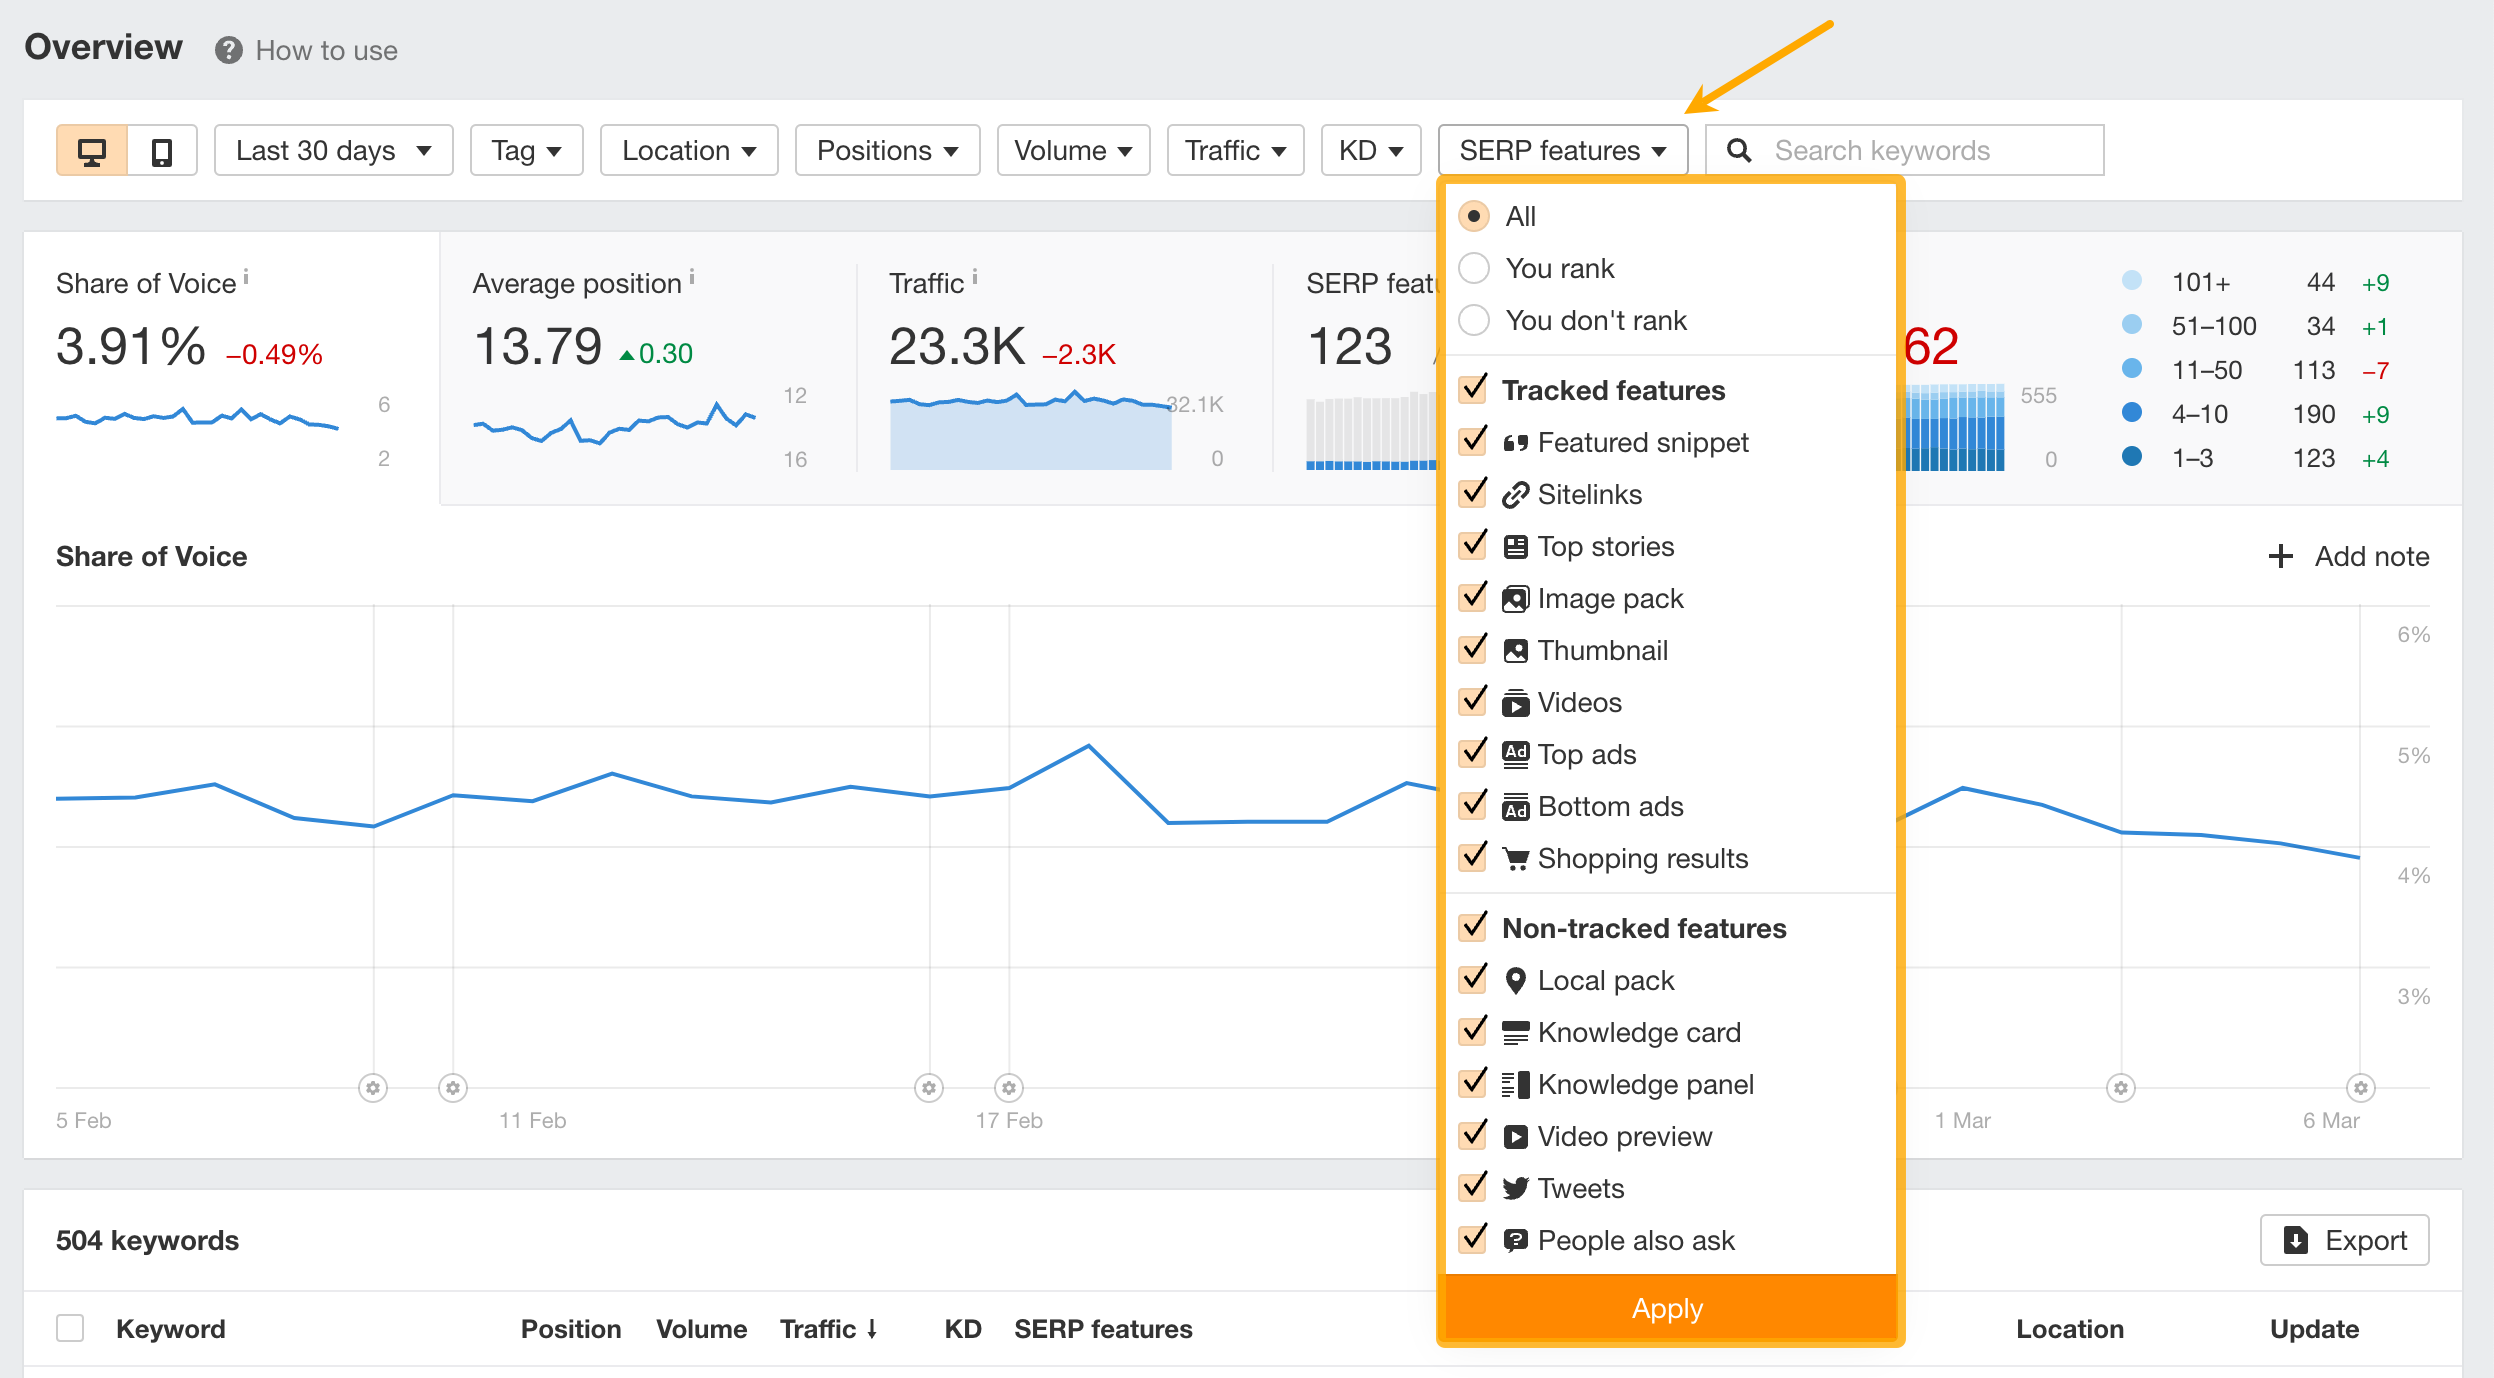Screen dimensions: 2494x1378
Task: Open the KD filter dropdown
Action: [1371, 151]
